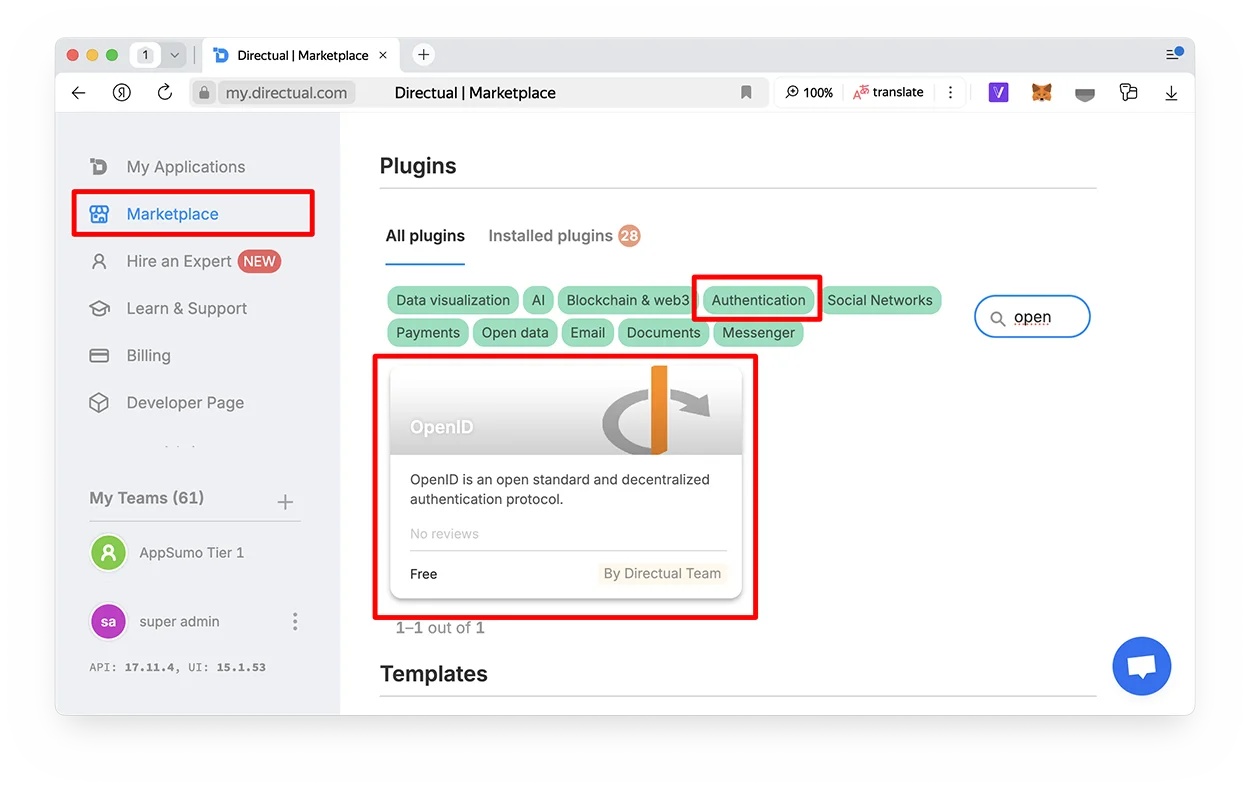Open the support chat bubble
The height and width of the screenshot is (788, 1250).
click(1142, 666)
